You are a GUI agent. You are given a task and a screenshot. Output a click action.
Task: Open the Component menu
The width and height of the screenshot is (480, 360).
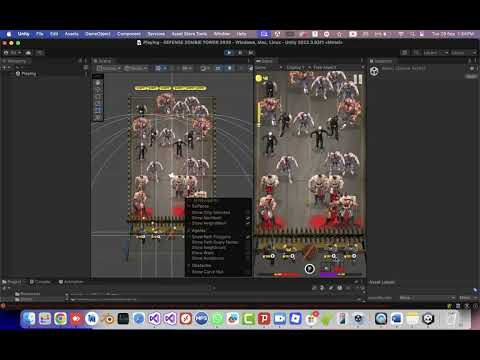click(x=129, y=34)
